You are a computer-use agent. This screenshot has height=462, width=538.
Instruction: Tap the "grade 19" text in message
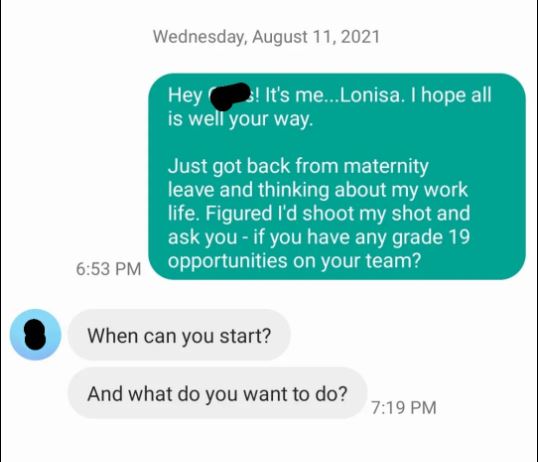431,237
